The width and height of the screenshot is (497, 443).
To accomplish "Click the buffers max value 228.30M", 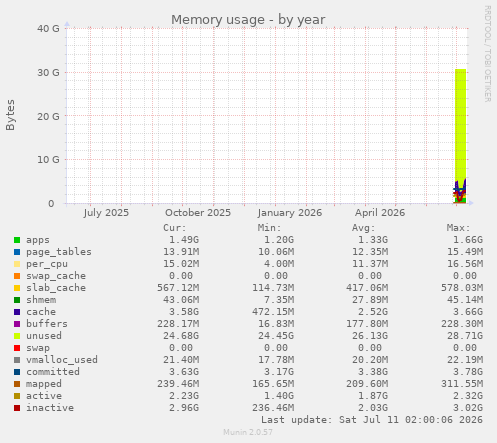I will [462, 324].
